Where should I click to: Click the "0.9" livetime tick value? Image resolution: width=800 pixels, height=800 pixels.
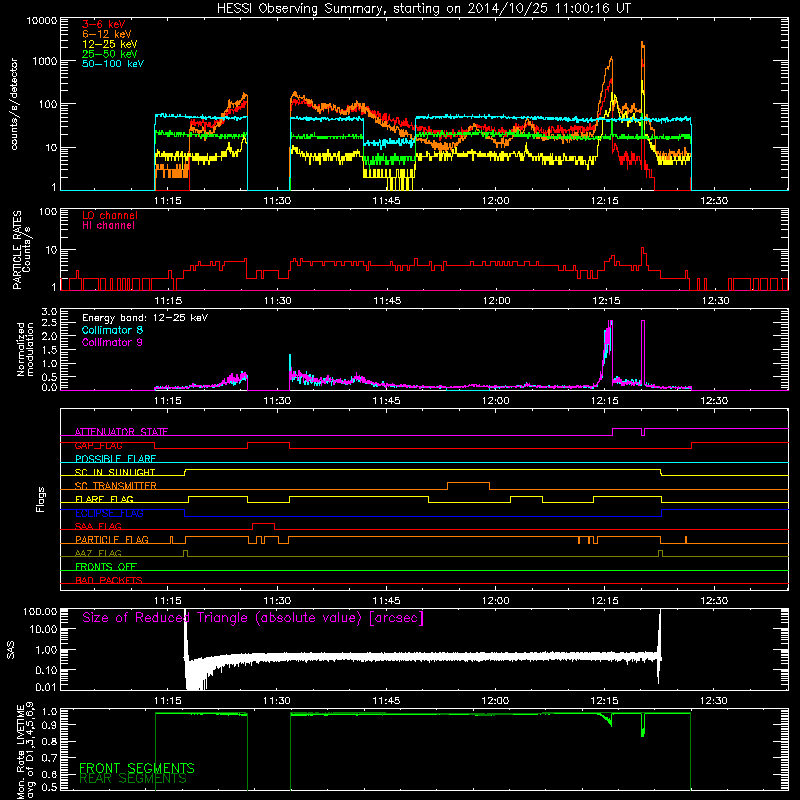point(49,724)
